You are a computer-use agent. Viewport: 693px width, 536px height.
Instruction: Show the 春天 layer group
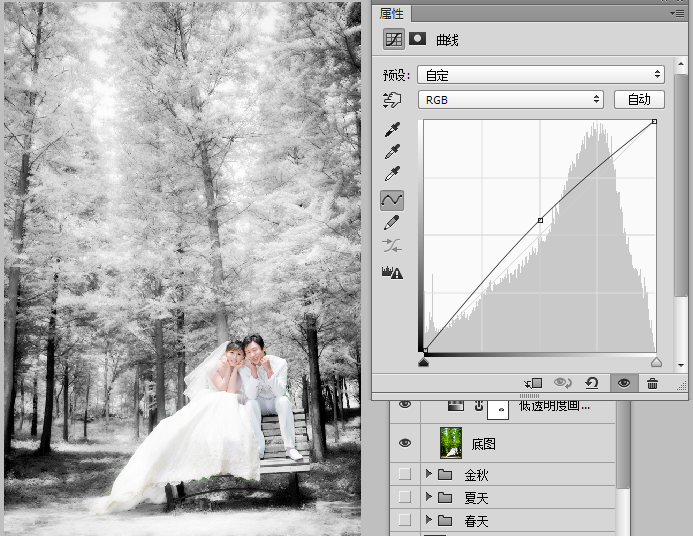click(x=405, y=520)
